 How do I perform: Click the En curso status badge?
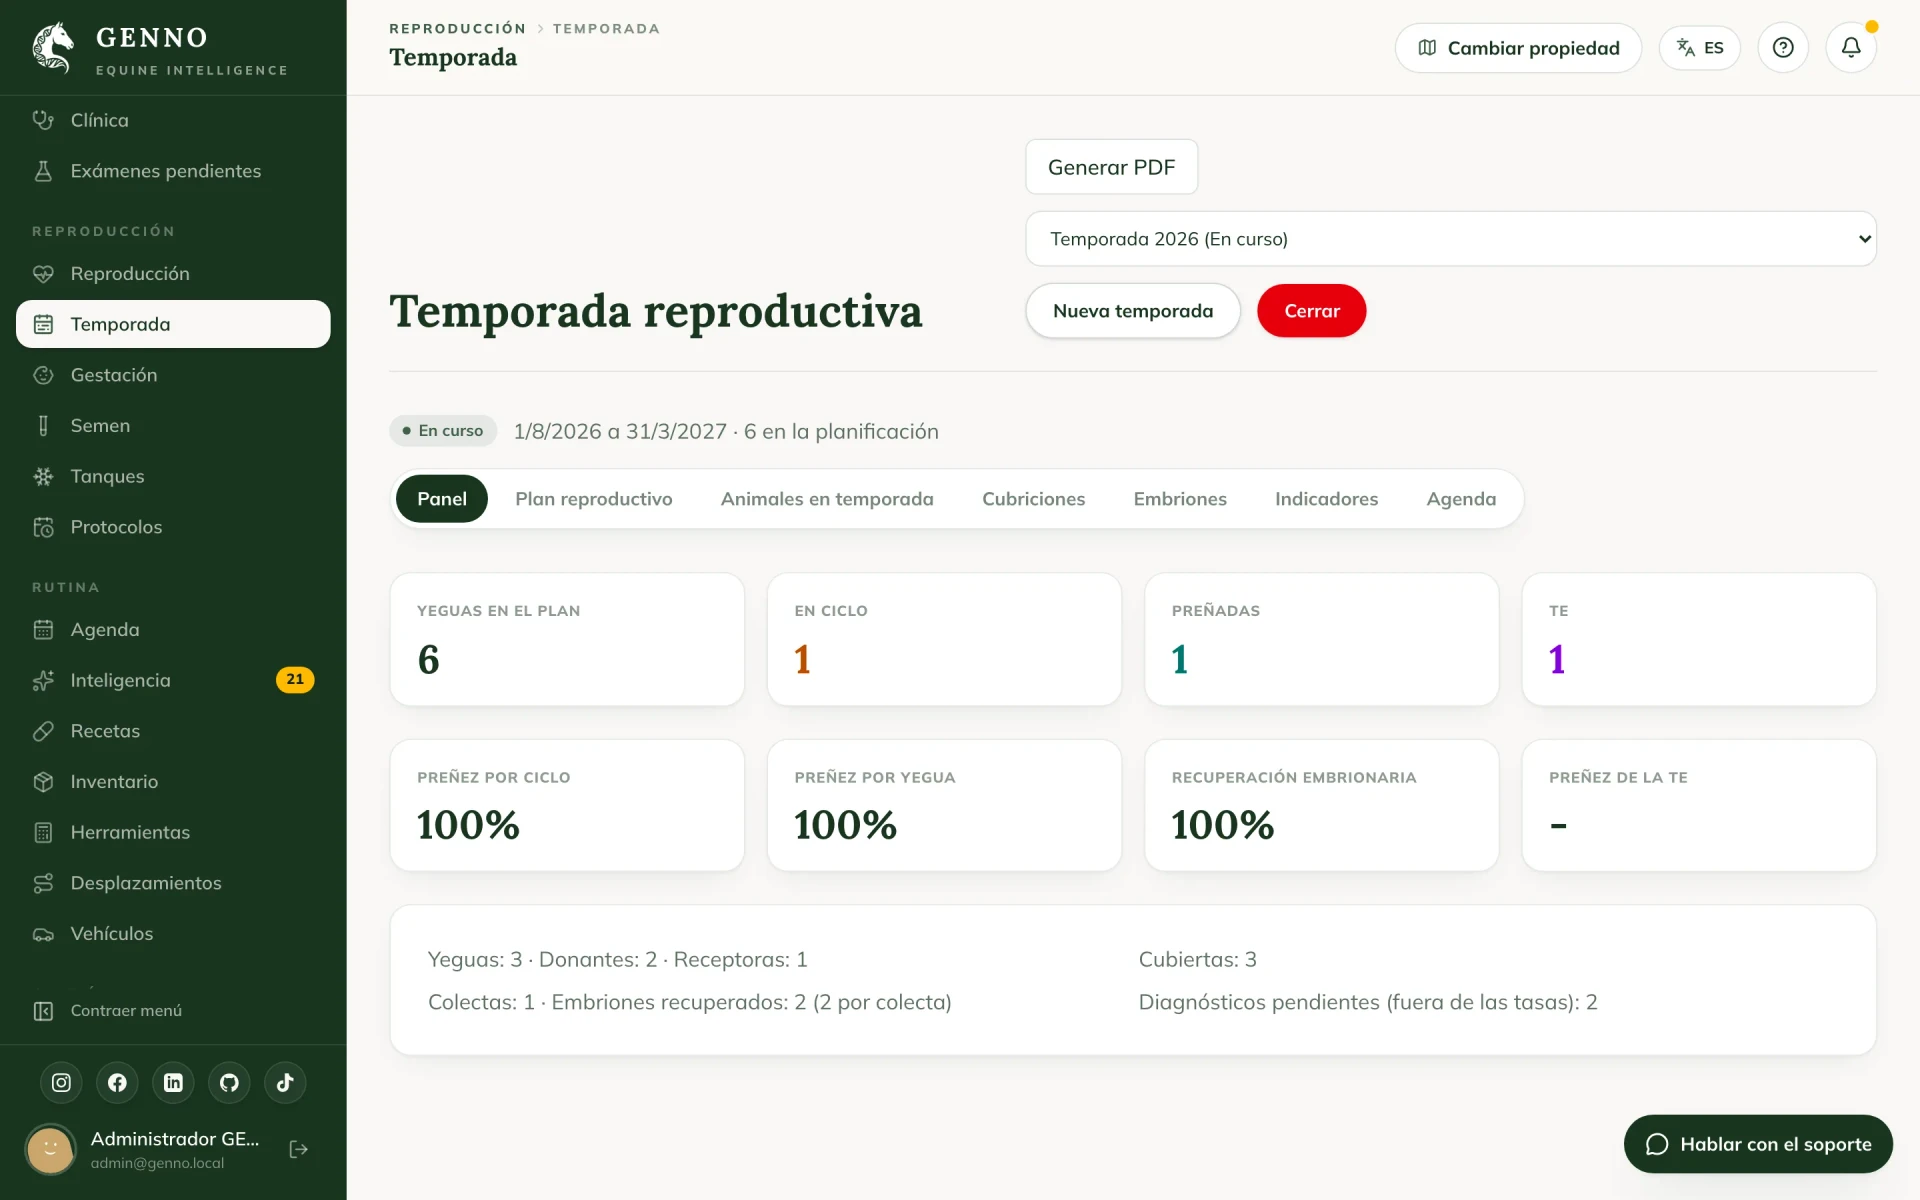point(443,431)
